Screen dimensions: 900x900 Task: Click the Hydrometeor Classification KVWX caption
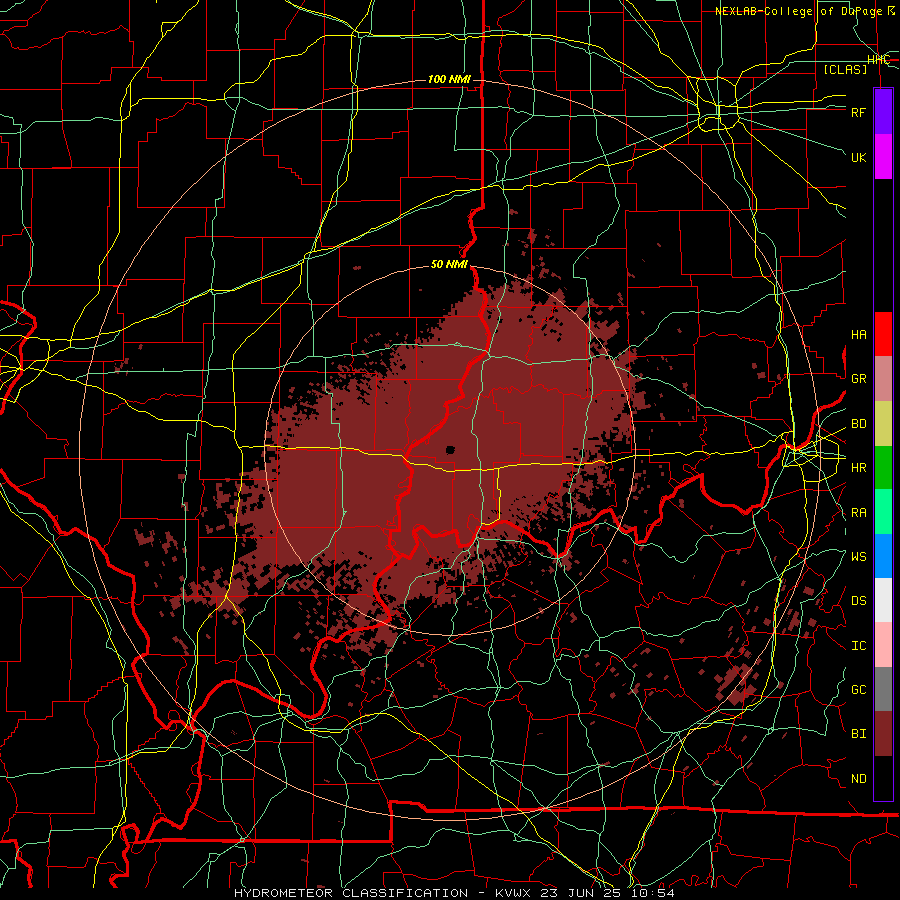(454, 893)
